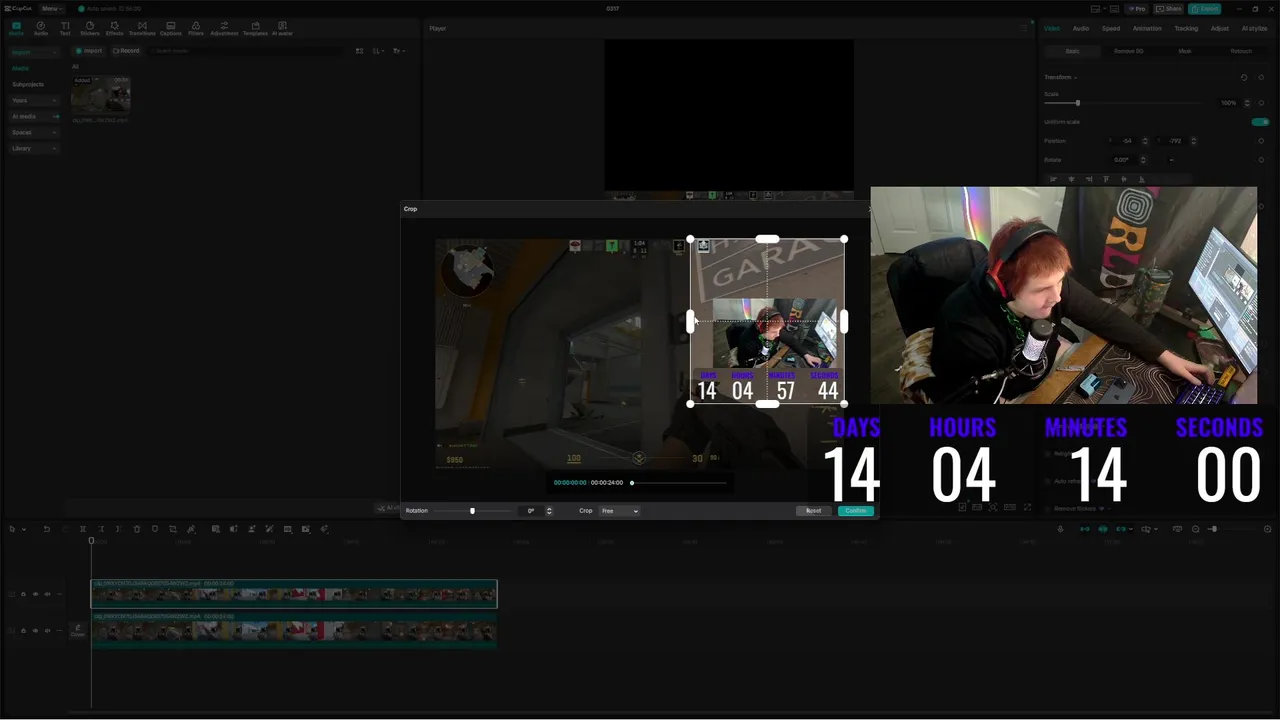Select the crop tool in timeline toolbar
The image size is (1280, 720).
point(173,529)
